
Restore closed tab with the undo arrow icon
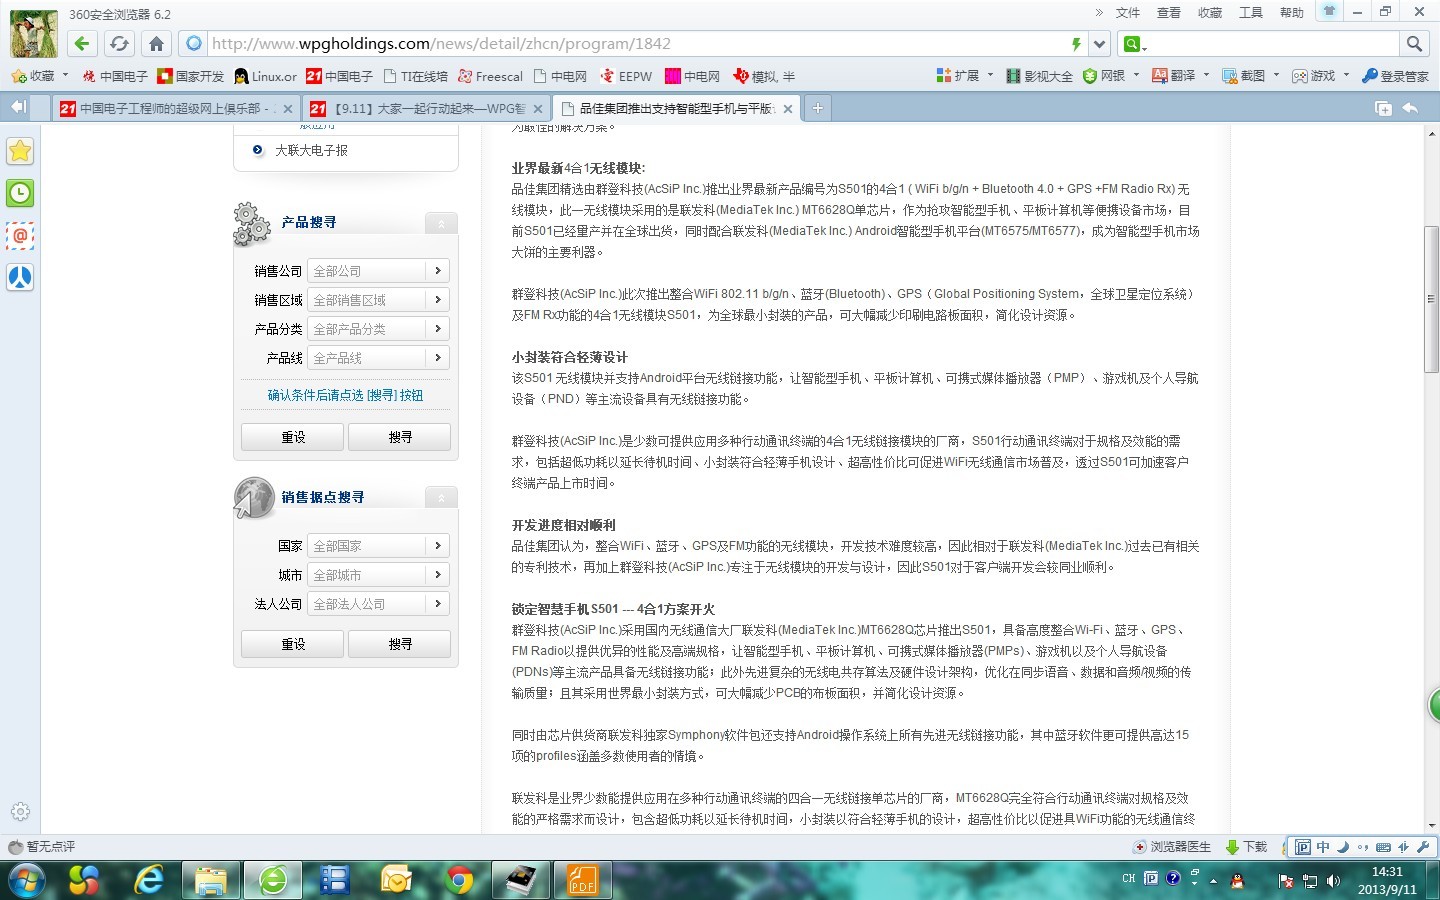[x=1410, y=108]
